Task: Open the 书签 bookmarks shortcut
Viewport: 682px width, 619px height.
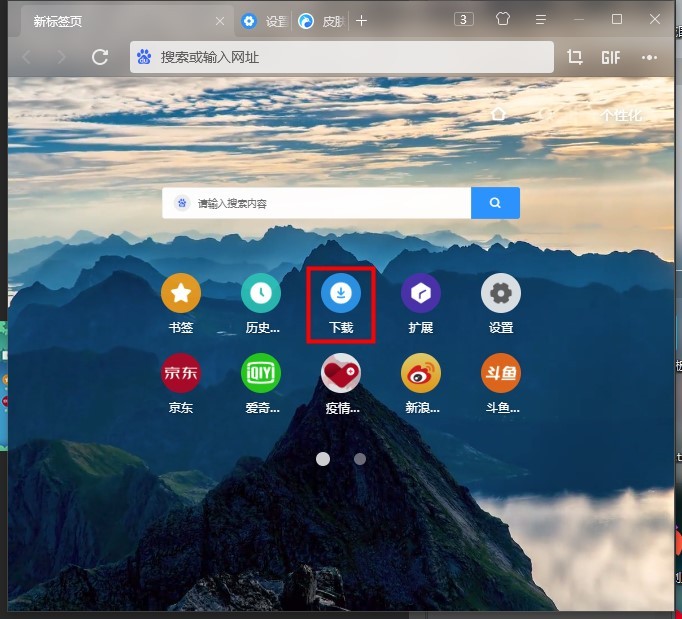Action: point(181,294)
